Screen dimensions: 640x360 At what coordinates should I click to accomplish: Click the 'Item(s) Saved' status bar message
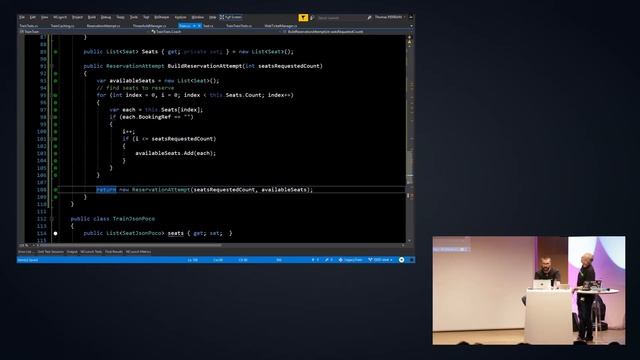pos(28,260)
